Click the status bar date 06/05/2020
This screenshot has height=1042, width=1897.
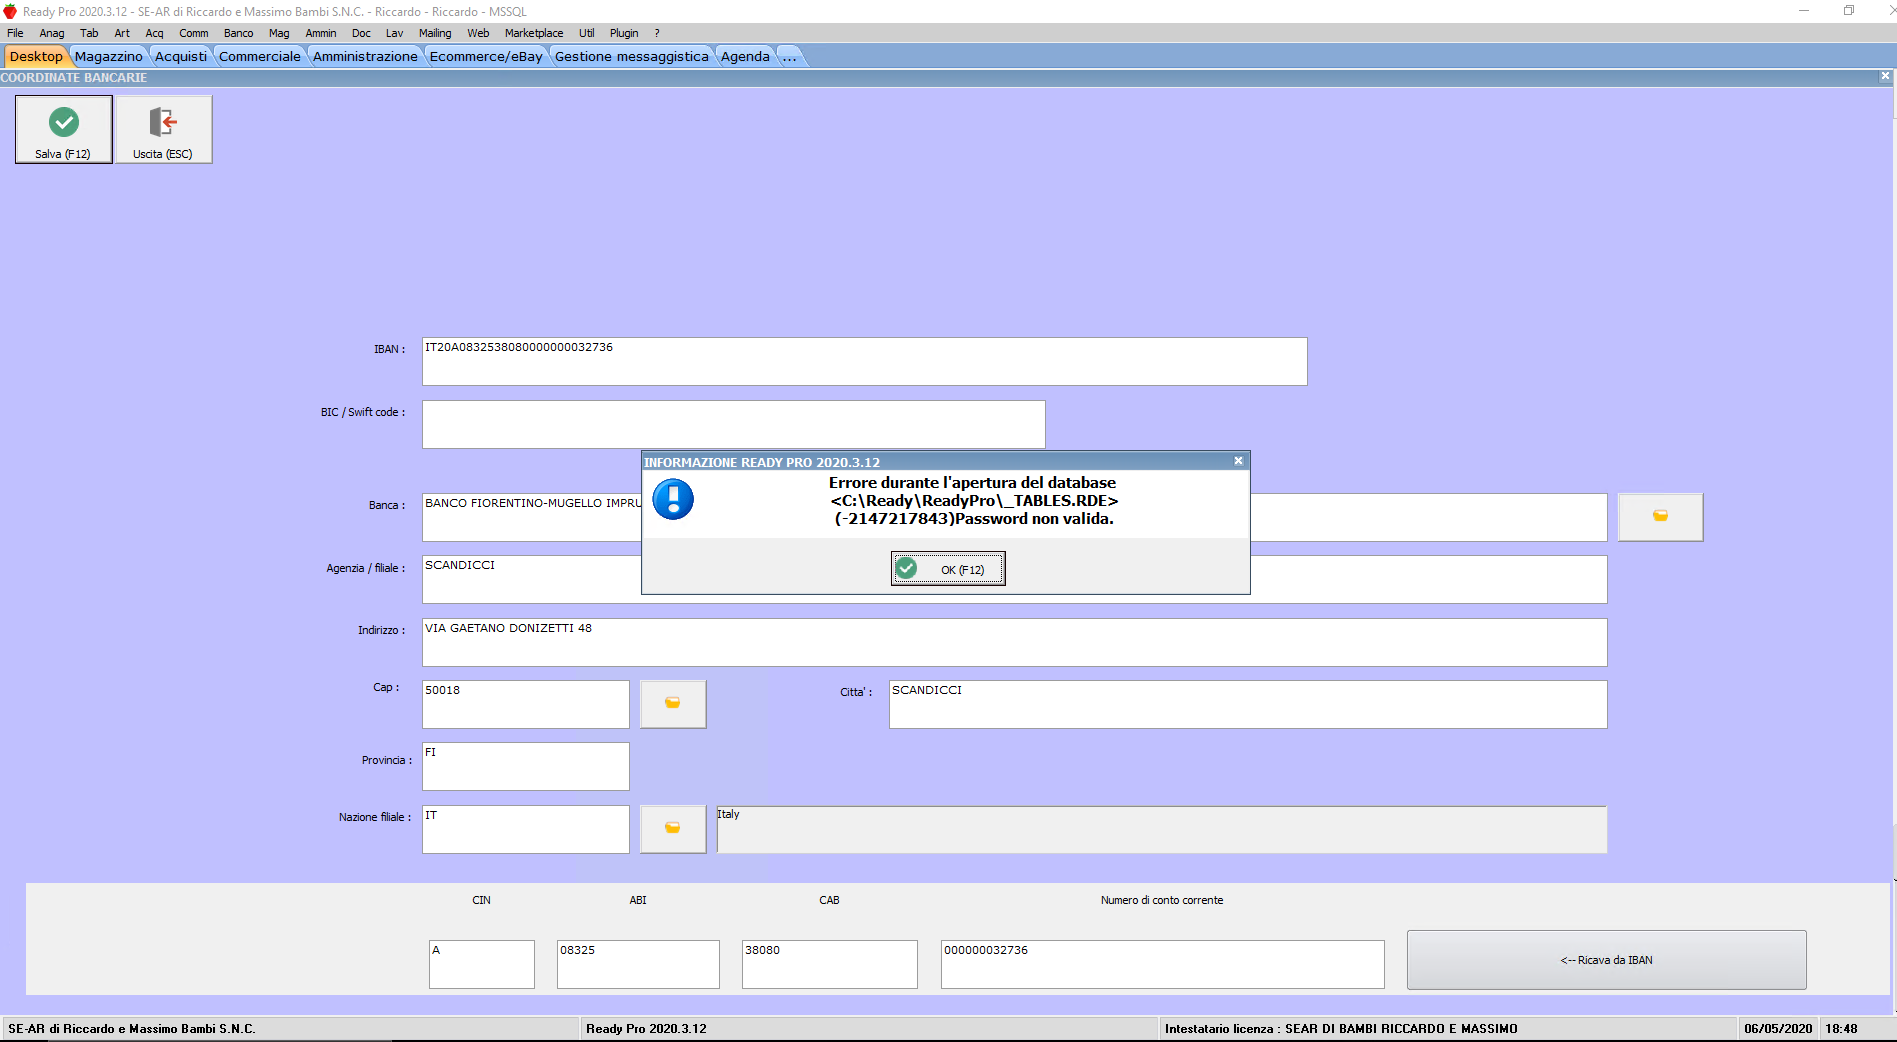pos(1777,1028)
